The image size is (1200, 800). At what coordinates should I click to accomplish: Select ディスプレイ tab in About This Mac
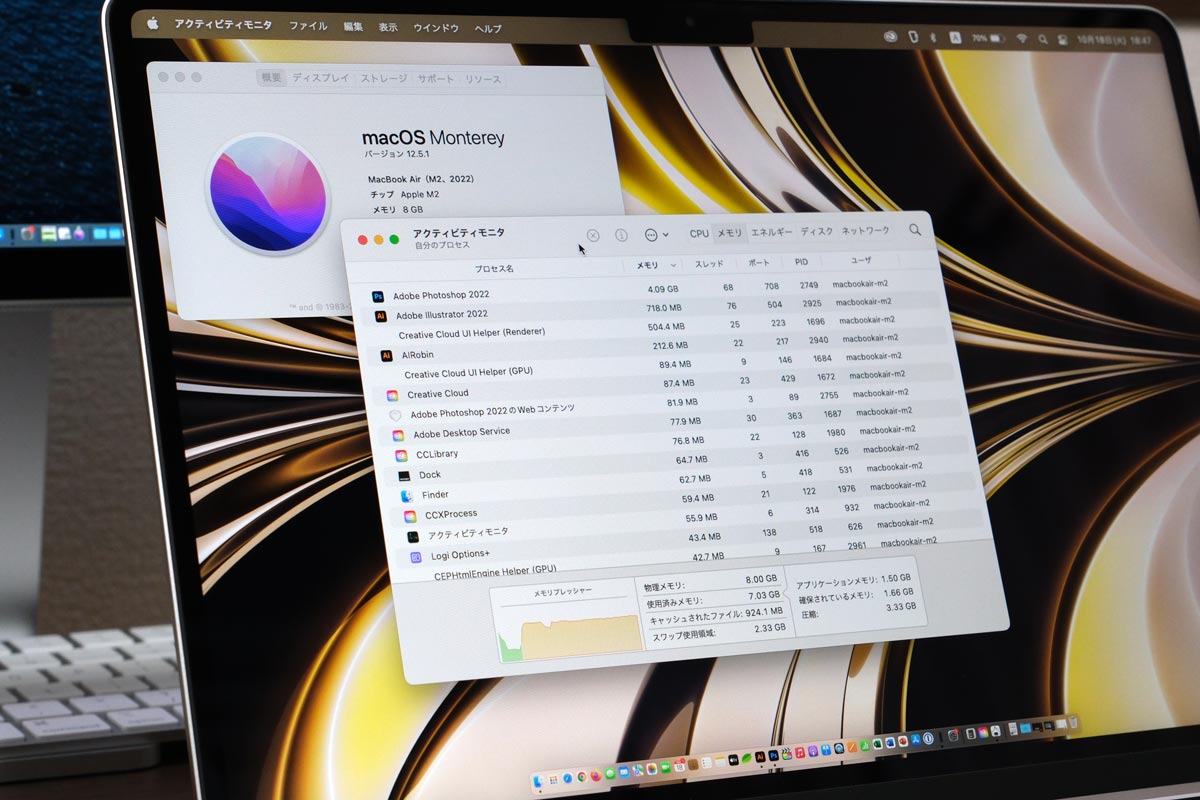(x=320, y=78)
